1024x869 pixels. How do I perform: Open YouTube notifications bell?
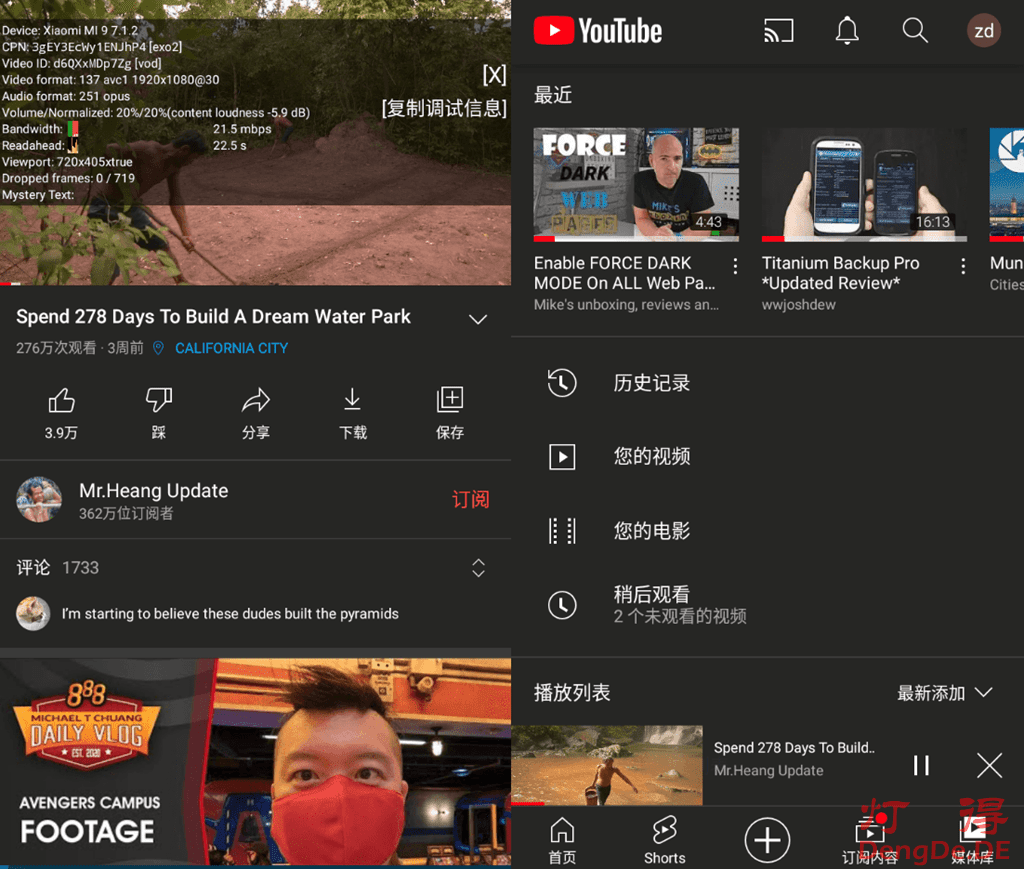pos(847,30)
